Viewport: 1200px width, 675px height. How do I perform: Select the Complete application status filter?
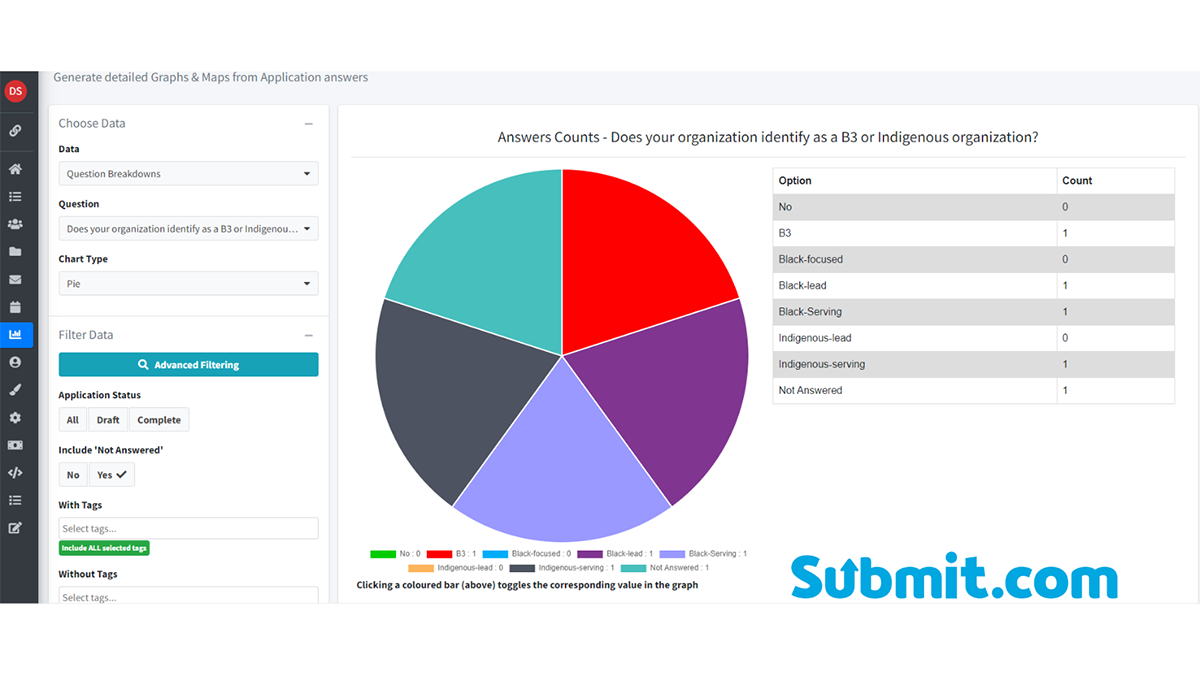click(159, 419)
